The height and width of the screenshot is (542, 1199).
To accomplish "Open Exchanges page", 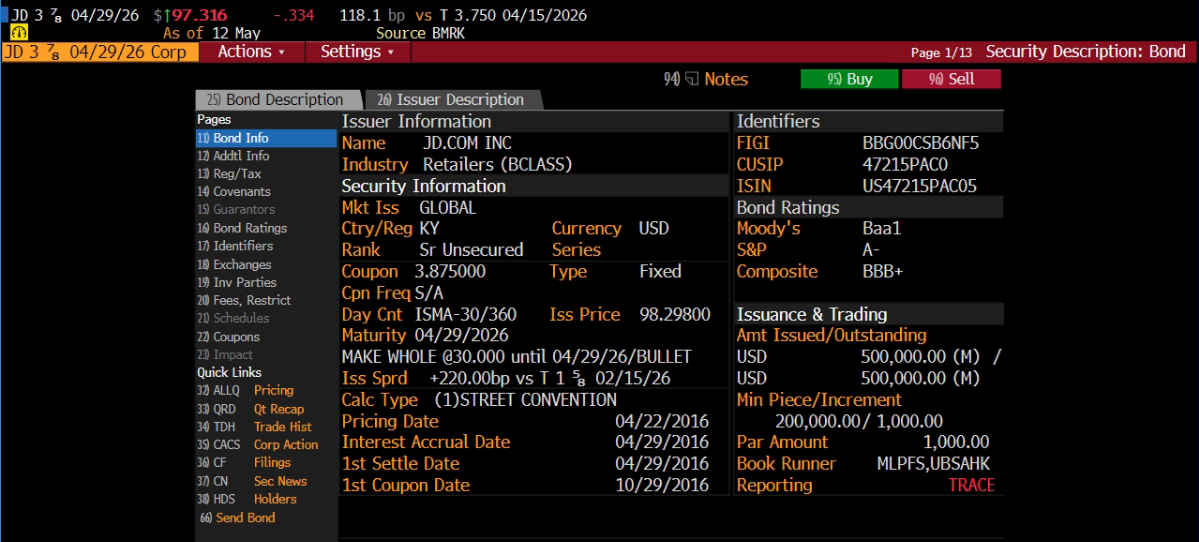I will click(234, 265).
